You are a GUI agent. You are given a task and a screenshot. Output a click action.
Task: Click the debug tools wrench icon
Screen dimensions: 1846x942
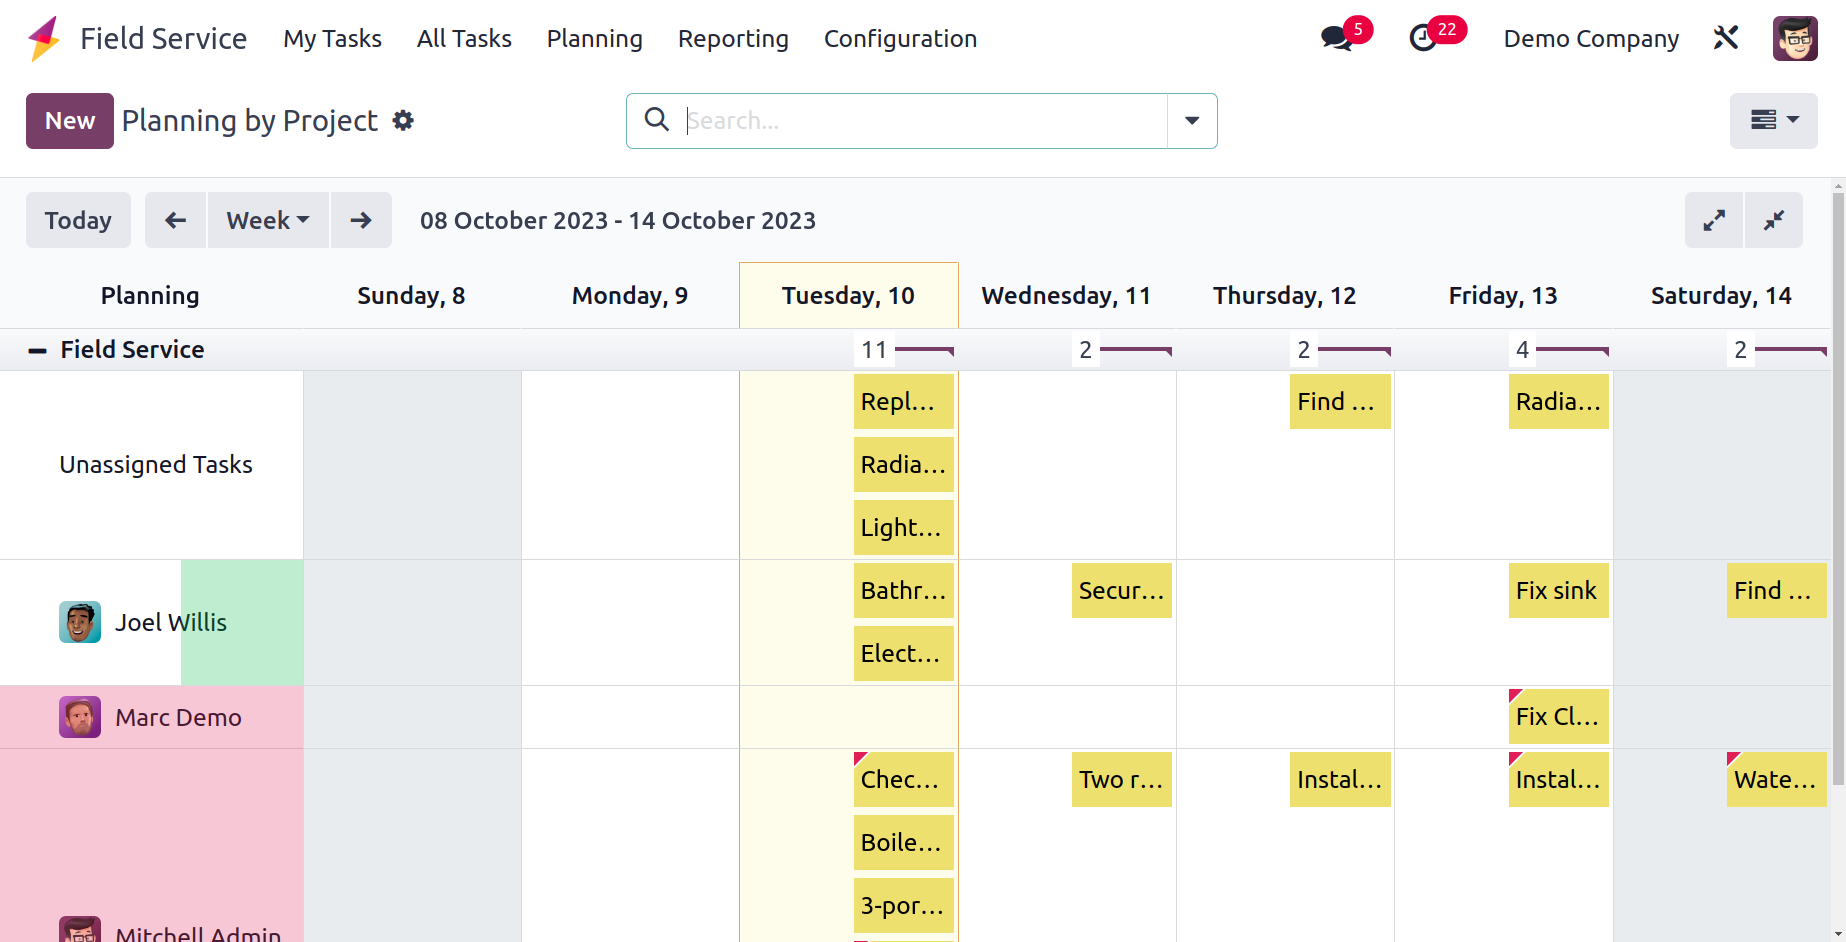click(x=1726, y=38)
